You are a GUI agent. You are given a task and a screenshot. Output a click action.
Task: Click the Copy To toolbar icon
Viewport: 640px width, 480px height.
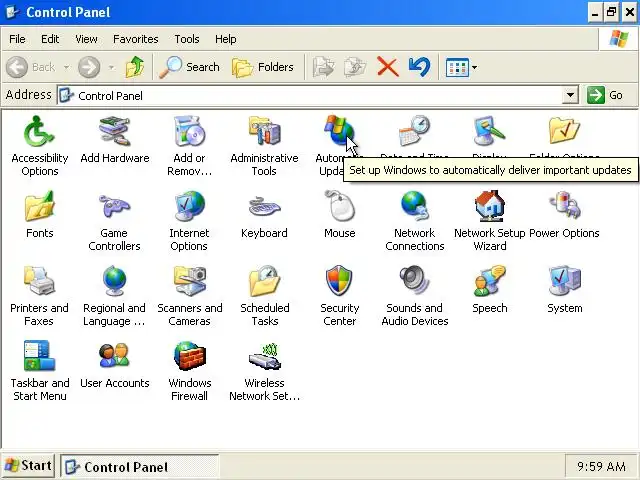[355, 67]
